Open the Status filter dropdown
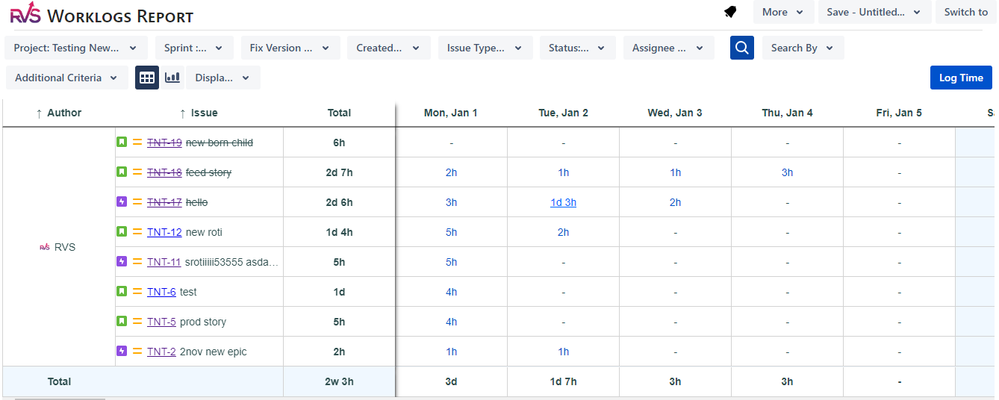This screenshot has height=400, width=999. point(578,48)
